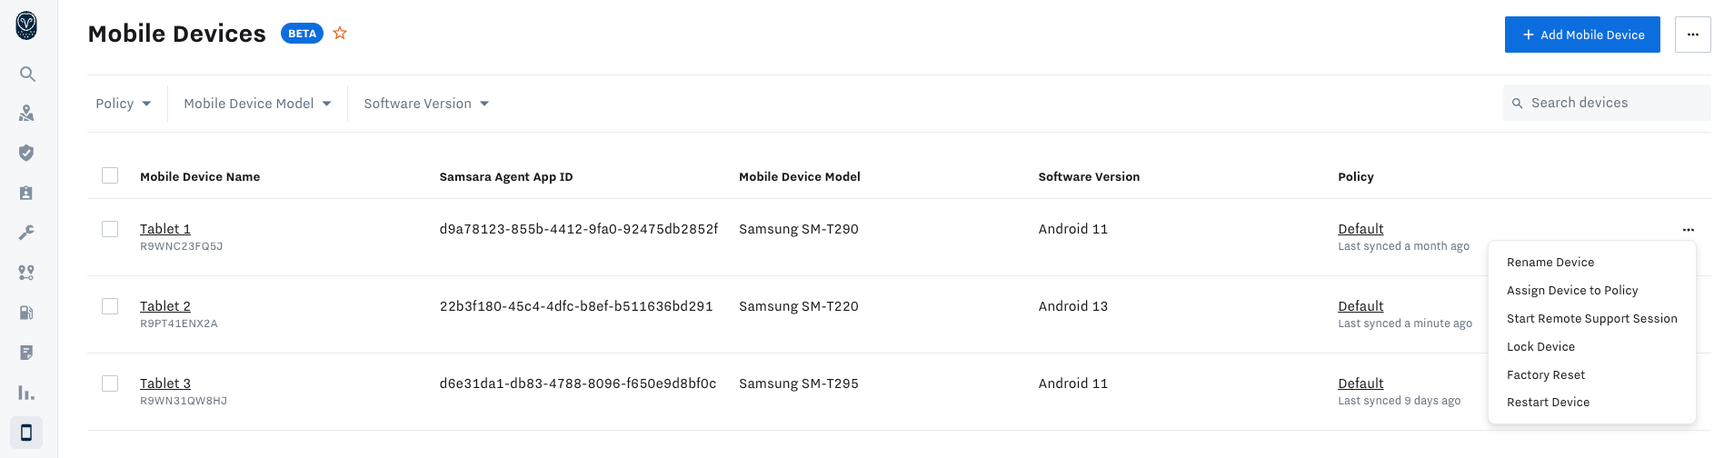The height and width of the screenshot is (458, 1724).
Task: Select Start Remote Support Session
Action: pos(1591,319)
